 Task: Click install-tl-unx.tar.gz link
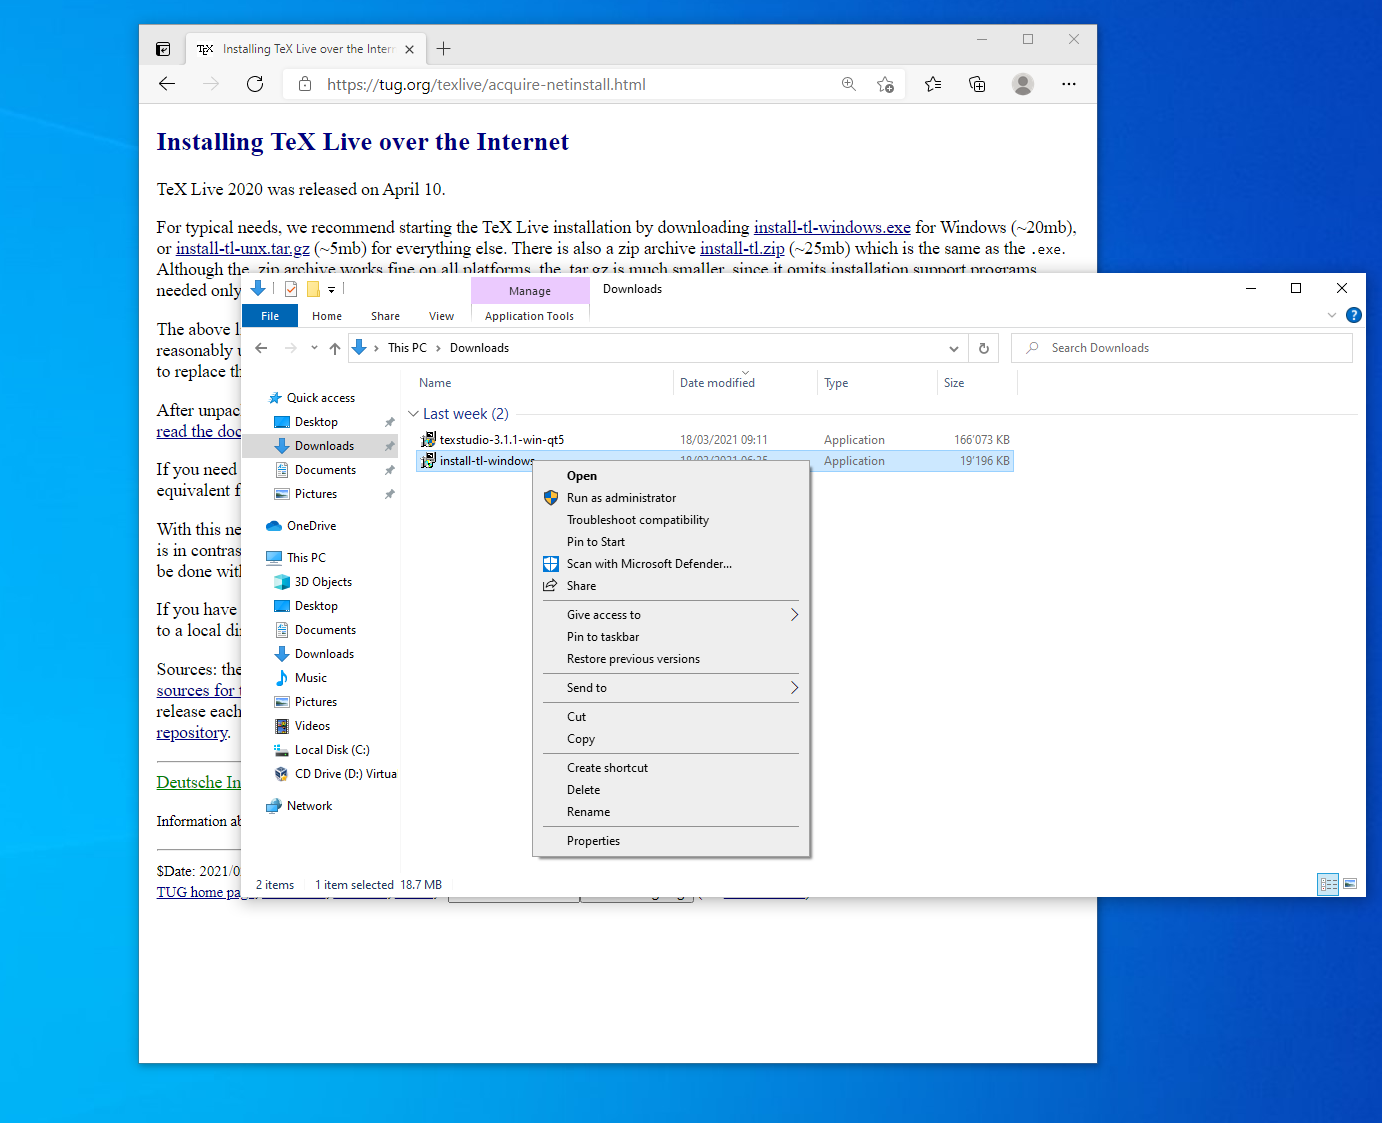point(243,249)
